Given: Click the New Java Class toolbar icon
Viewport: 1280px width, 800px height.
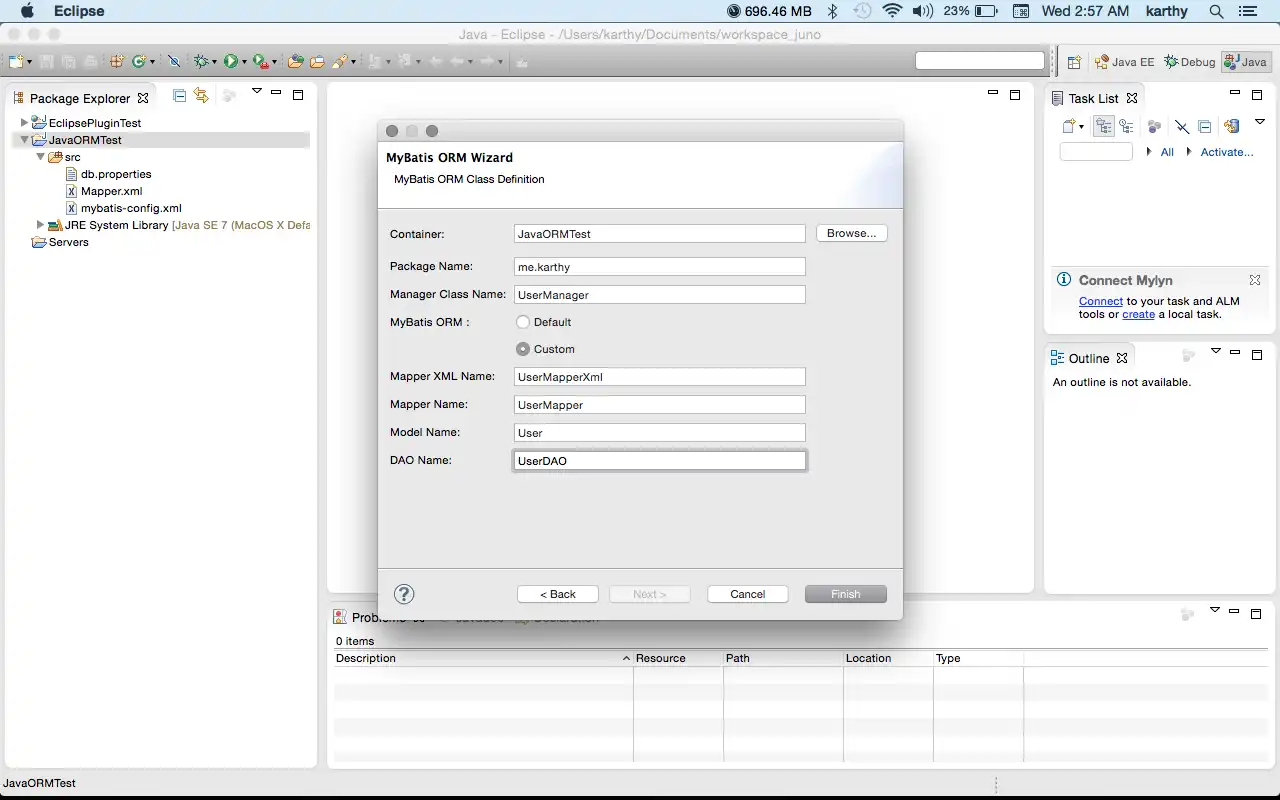Looking at the screenshot, I should [x=139, y=61].
